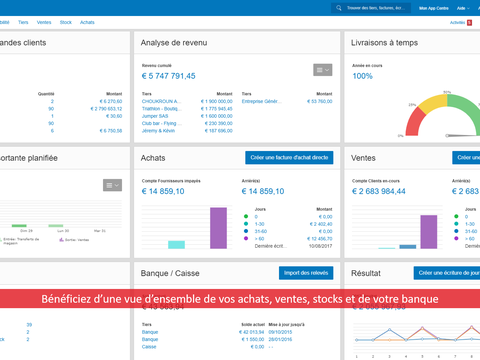This screenshot has width=480, height=360.
Task: Select the purple bar in Achats chart
Action: (x=218, y=228)
